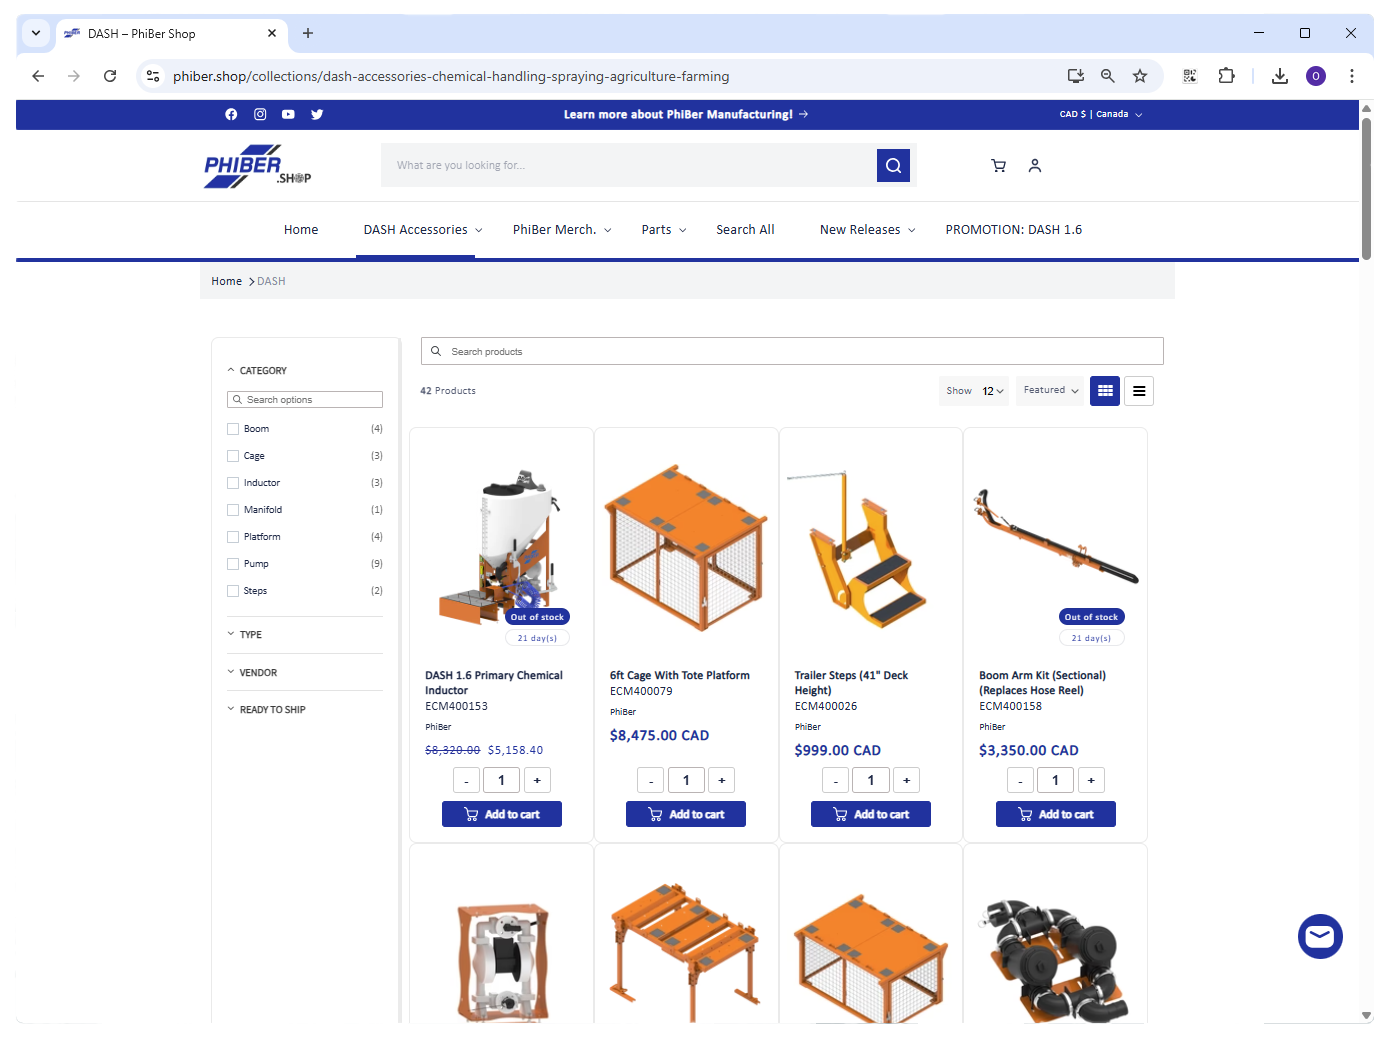Enable the Pump category checkbox

pos(233,564)
